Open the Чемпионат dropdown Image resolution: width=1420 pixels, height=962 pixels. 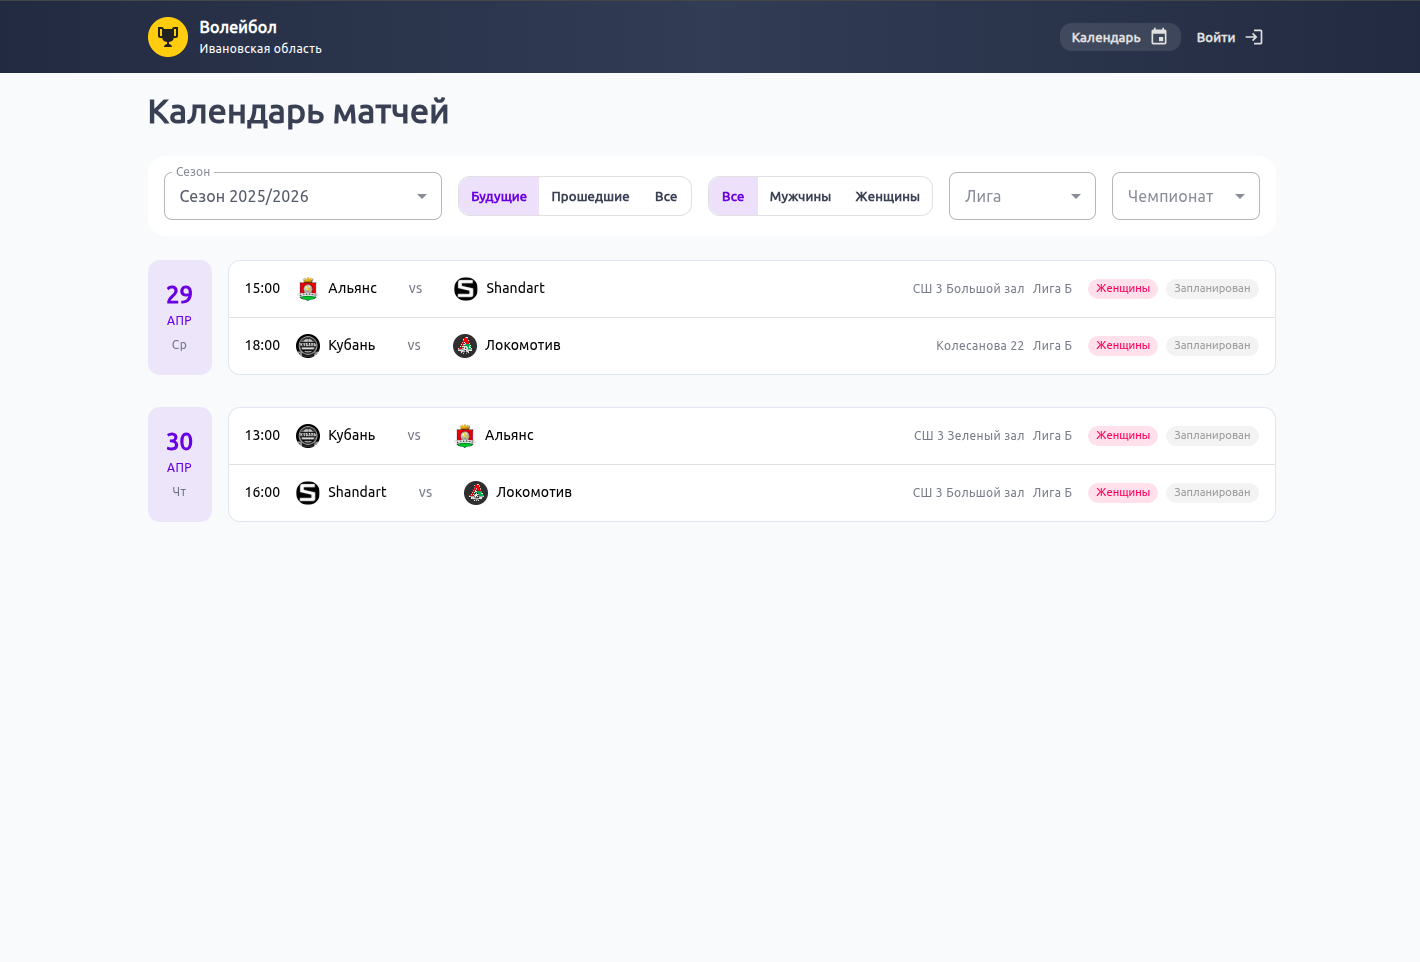[1185, 196]
